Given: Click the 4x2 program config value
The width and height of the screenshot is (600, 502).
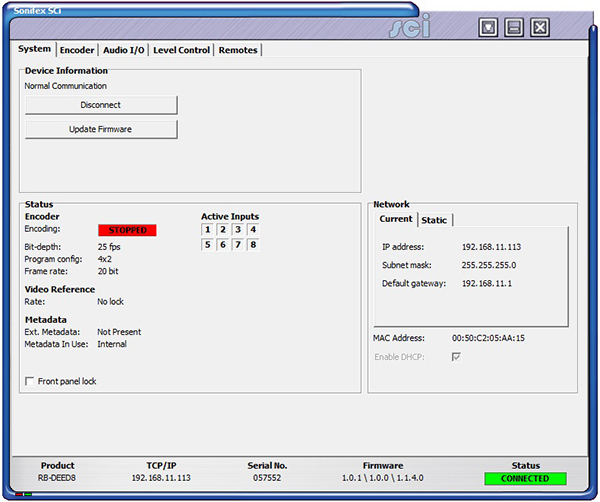Looking at the screenshot, I should pyautogui.click(x=105, y=259).
